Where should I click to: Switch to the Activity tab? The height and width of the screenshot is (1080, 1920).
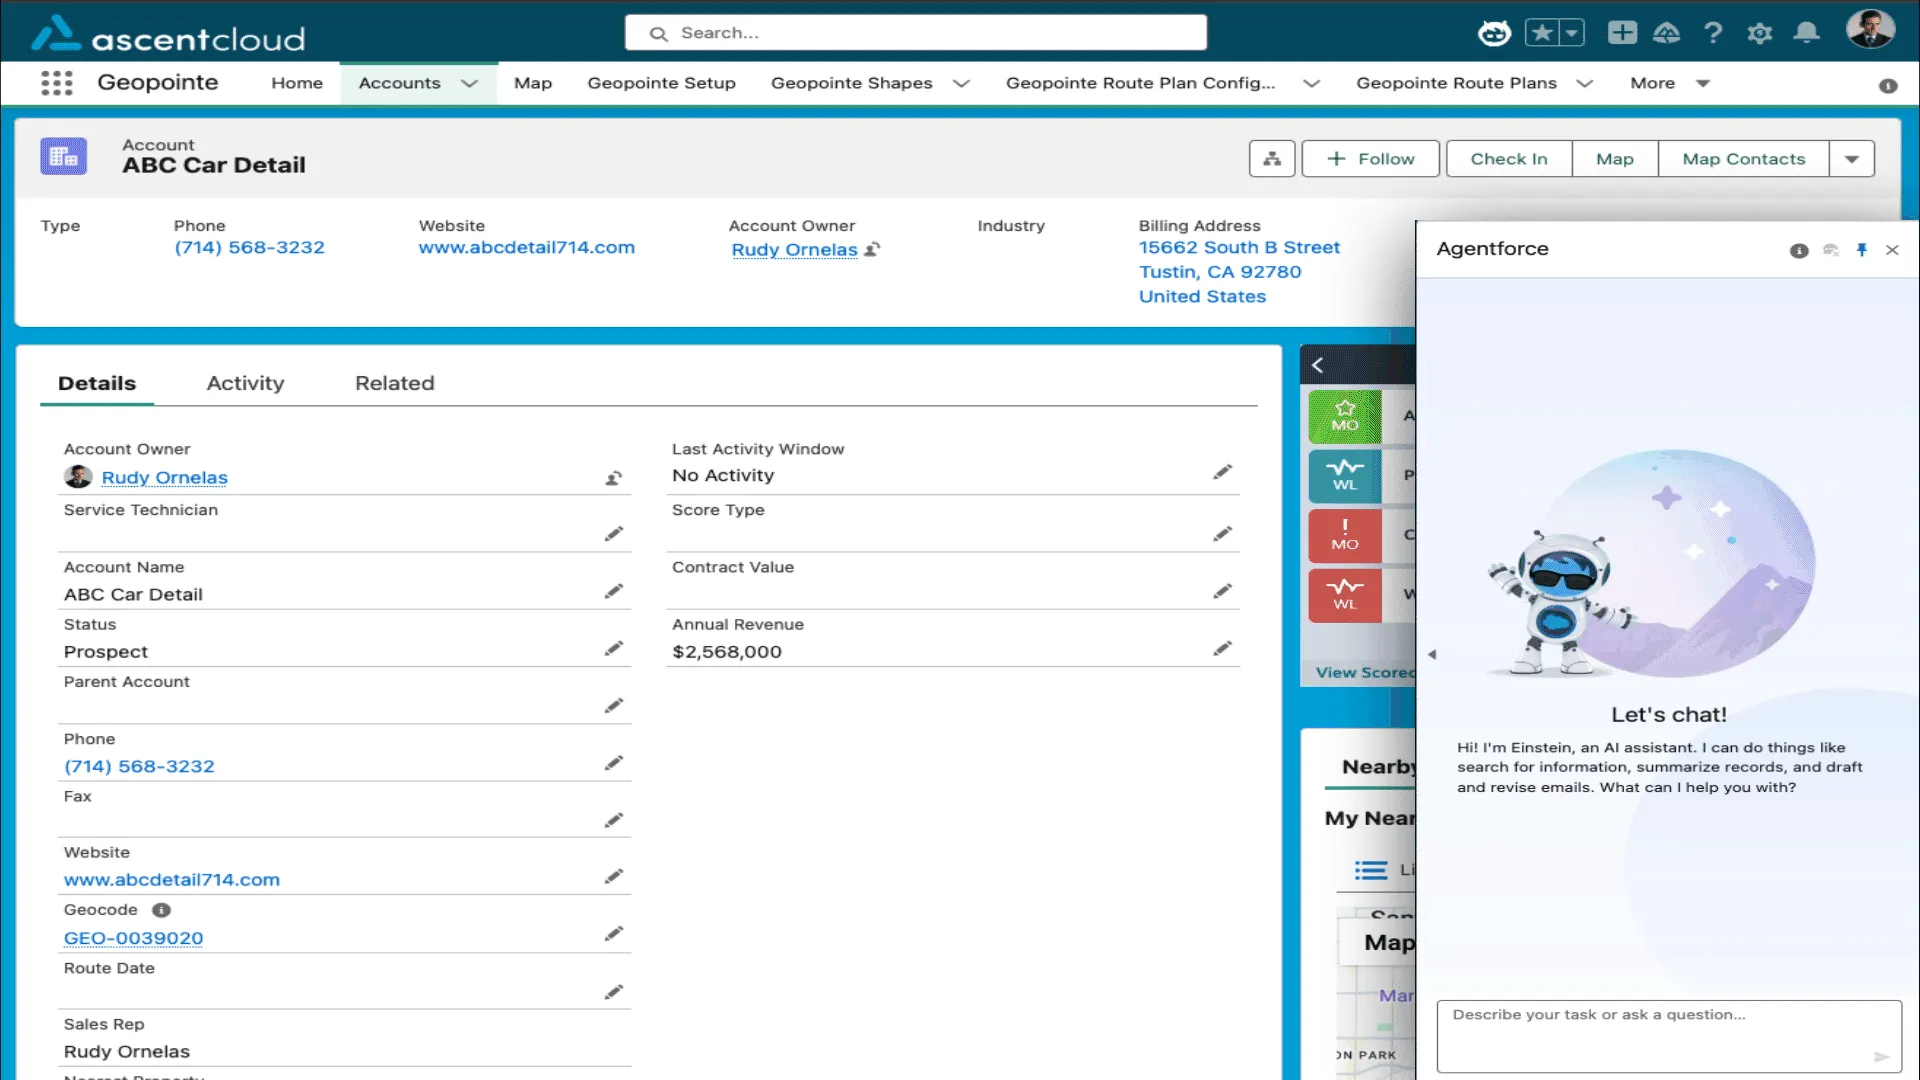(x=245, y=383)
